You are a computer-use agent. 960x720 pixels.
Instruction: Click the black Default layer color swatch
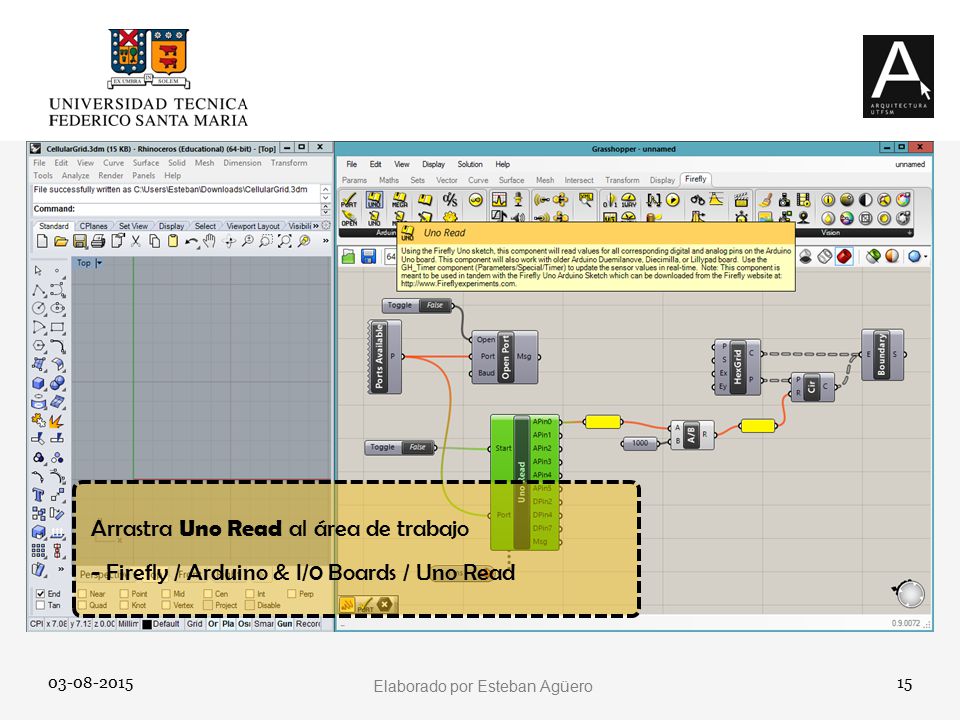(147, 624)
